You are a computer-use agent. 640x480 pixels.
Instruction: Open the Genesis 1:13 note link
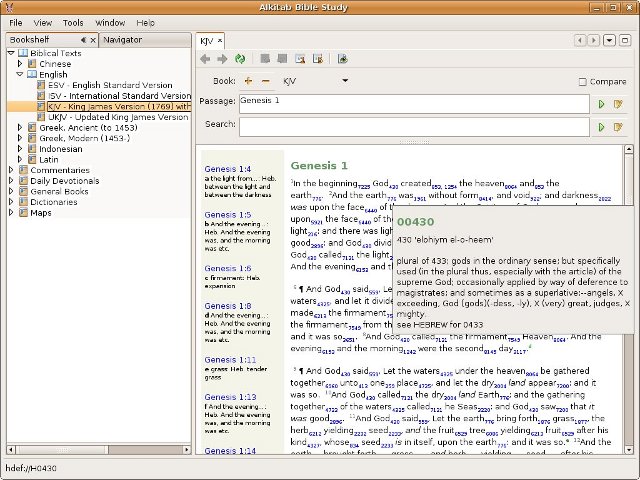tap(230, 397)
